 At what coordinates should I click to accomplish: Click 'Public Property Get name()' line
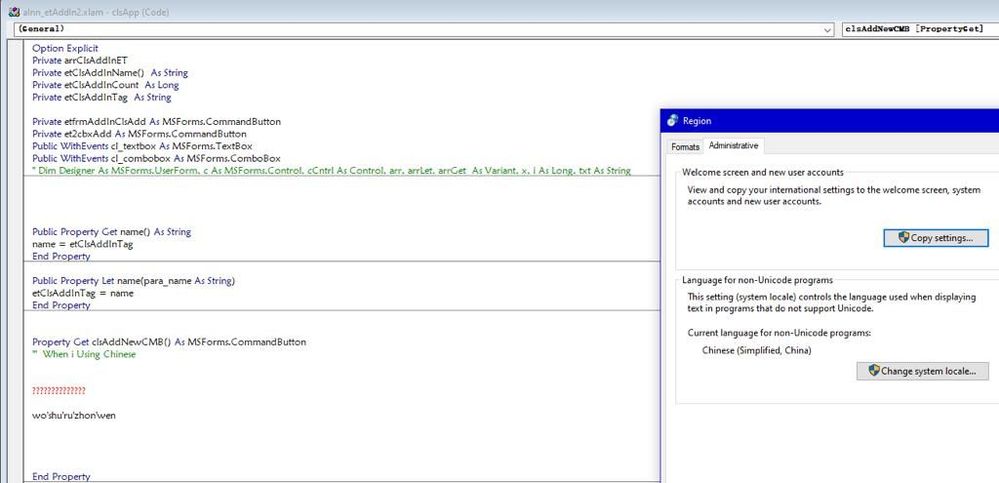point(111,232)
